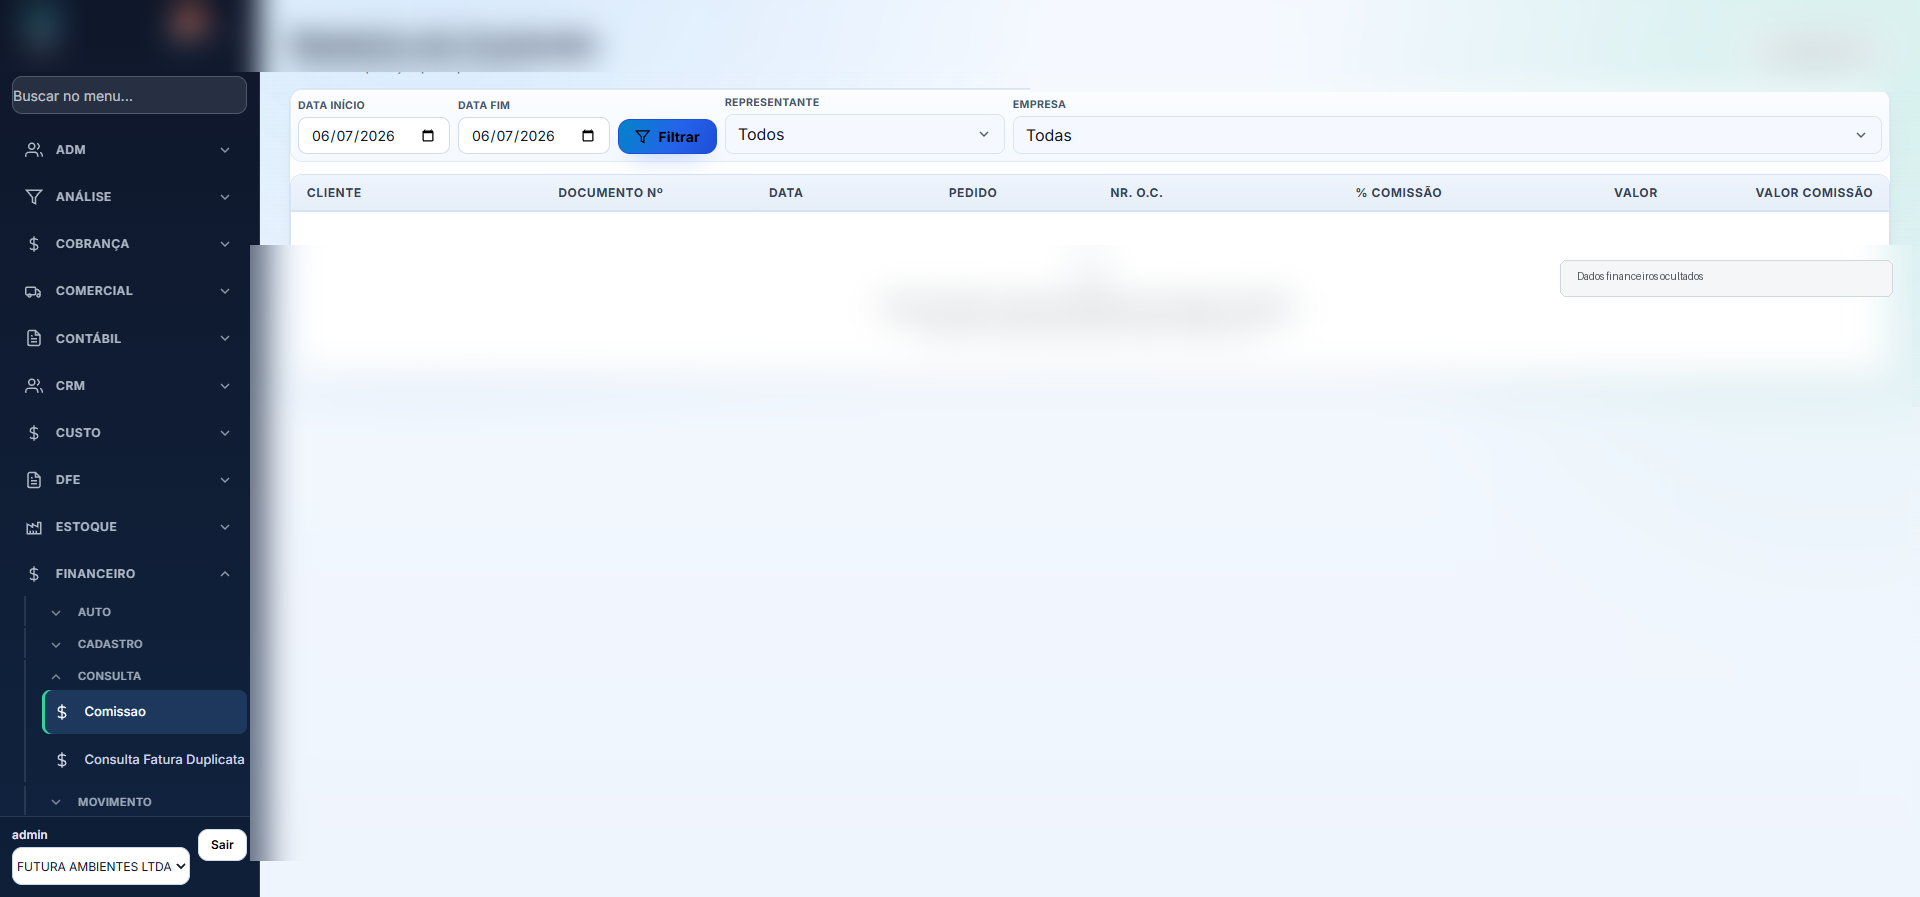Click the Comercial truck icon
The width and height of the screenshot is (1920, 897).
34,291
